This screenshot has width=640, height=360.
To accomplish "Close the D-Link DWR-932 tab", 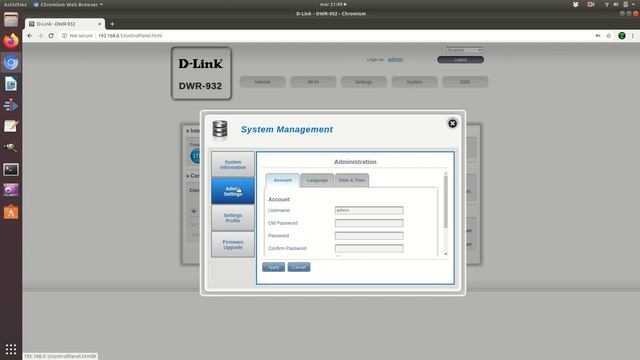I will coord(100,24).
